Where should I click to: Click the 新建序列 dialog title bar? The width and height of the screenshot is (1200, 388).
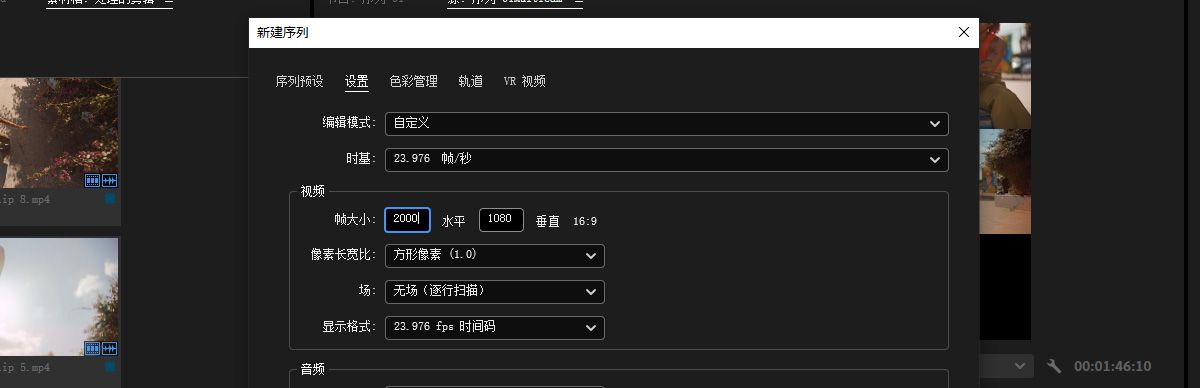[613, 32]
